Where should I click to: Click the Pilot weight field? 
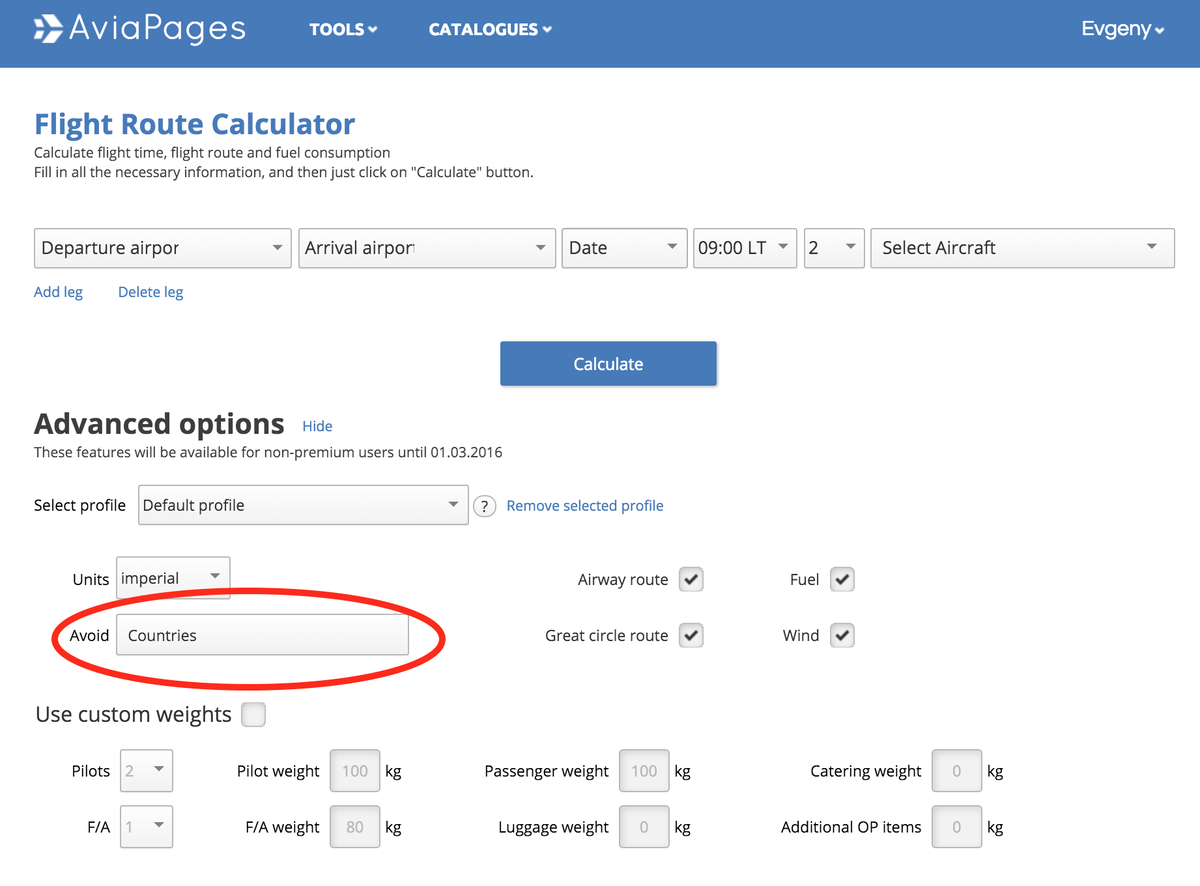(x=355, y=771)
